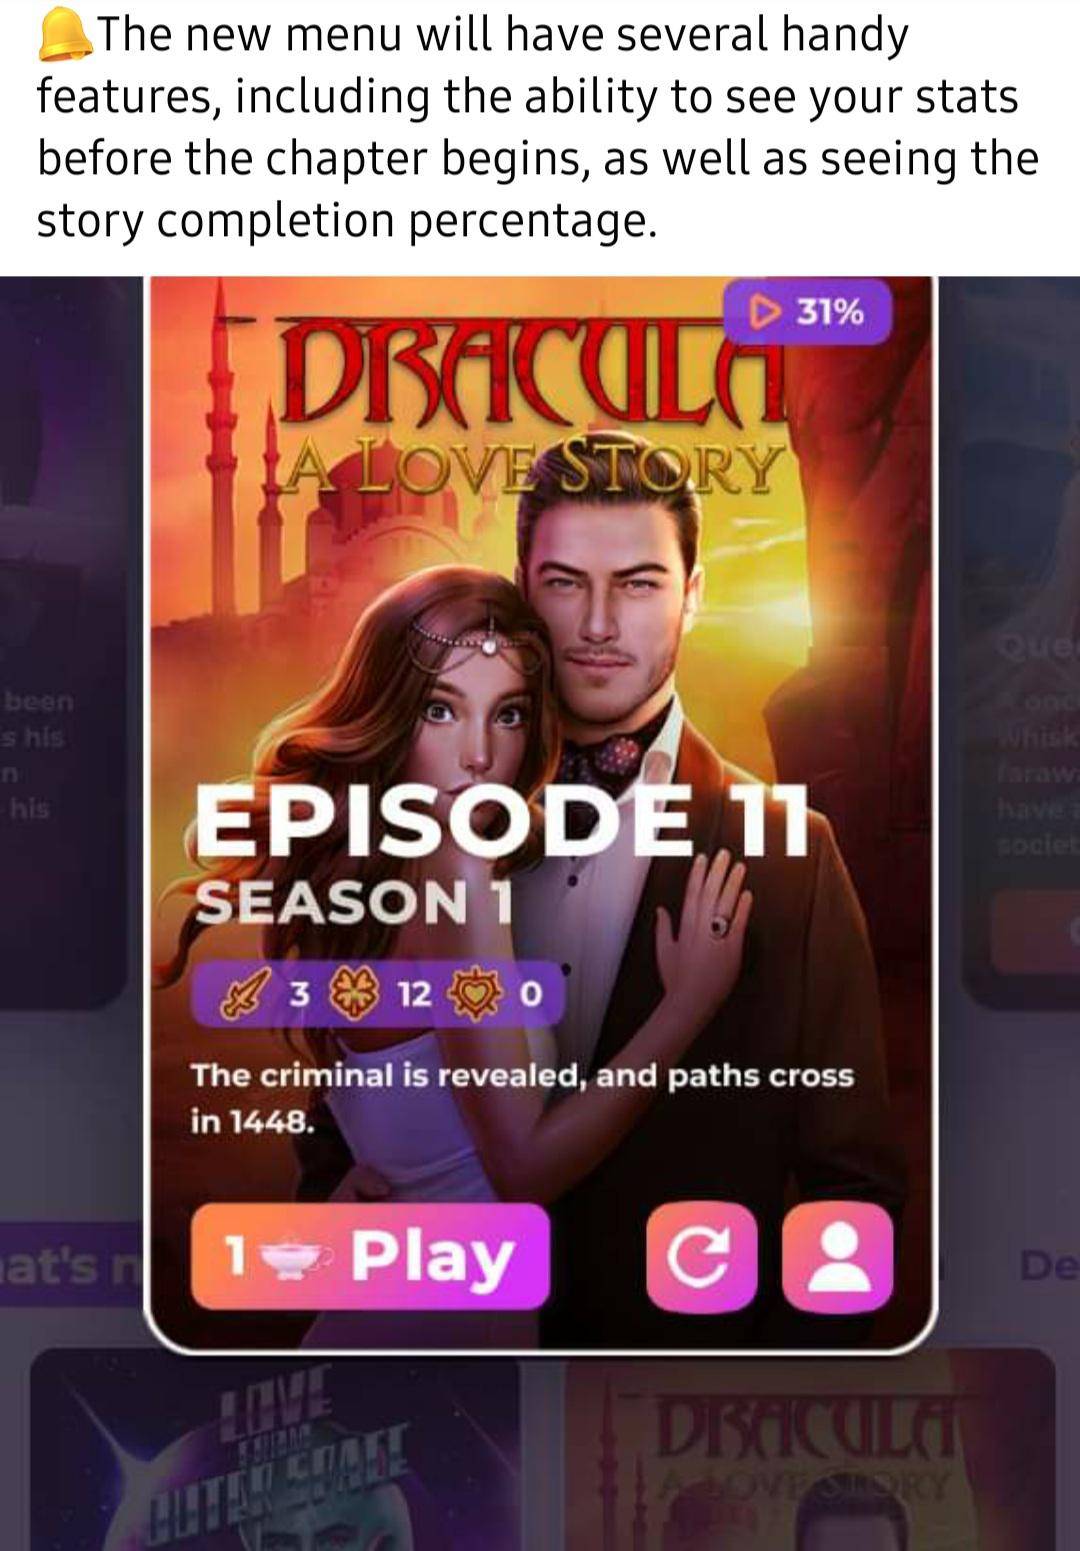Viewport: 1080px width, 1551px height.
Task: Click the sword stat icon
Action: (x=241, y=995)
